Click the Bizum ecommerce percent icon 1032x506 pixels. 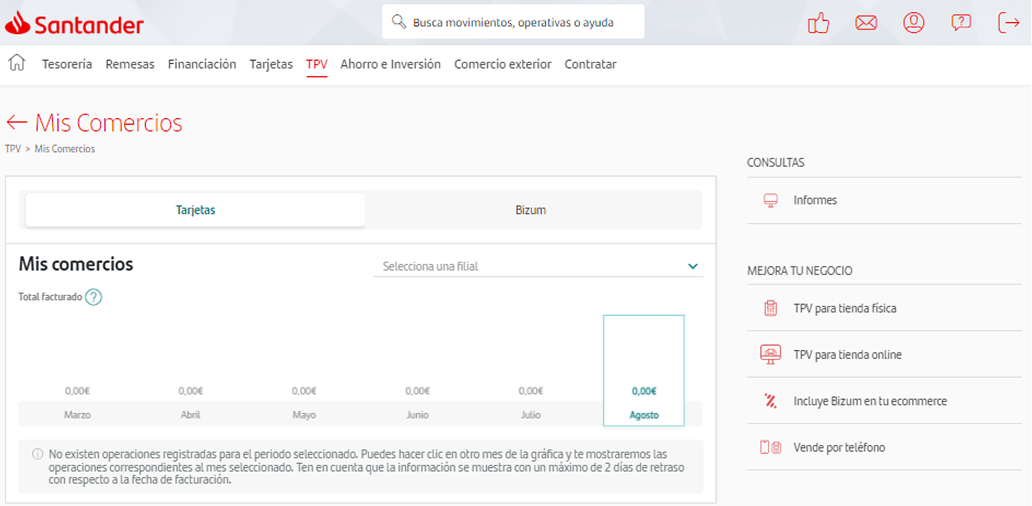770,400
